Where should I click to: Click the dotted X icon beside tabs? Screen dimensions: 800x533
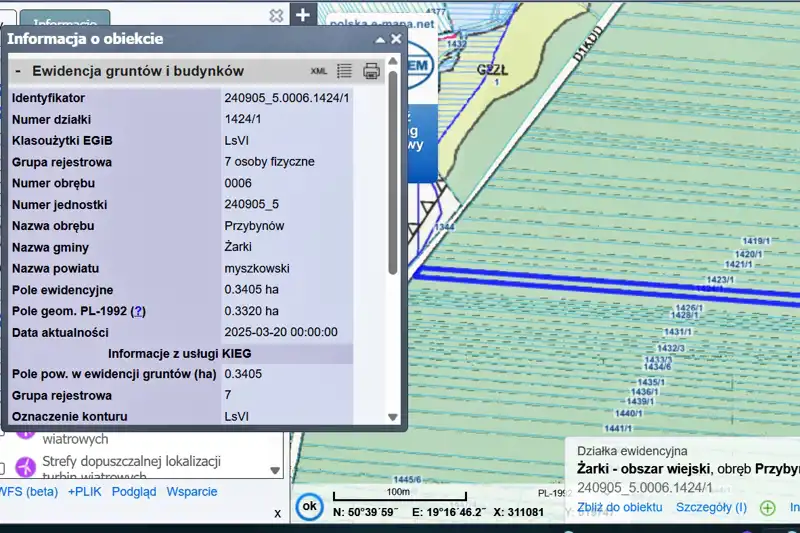point(276,16)
